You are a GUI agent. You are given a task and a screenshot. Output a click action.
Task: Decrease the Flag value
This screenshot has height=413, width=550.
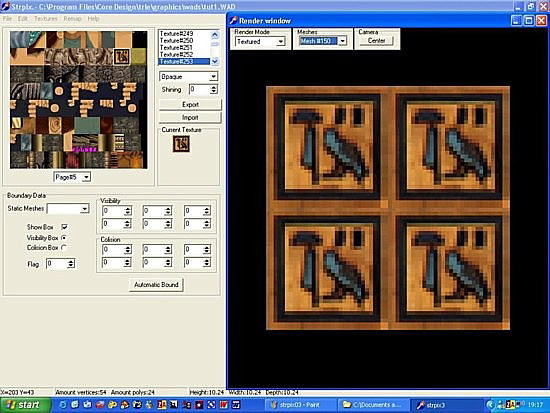tap(71, 266)
